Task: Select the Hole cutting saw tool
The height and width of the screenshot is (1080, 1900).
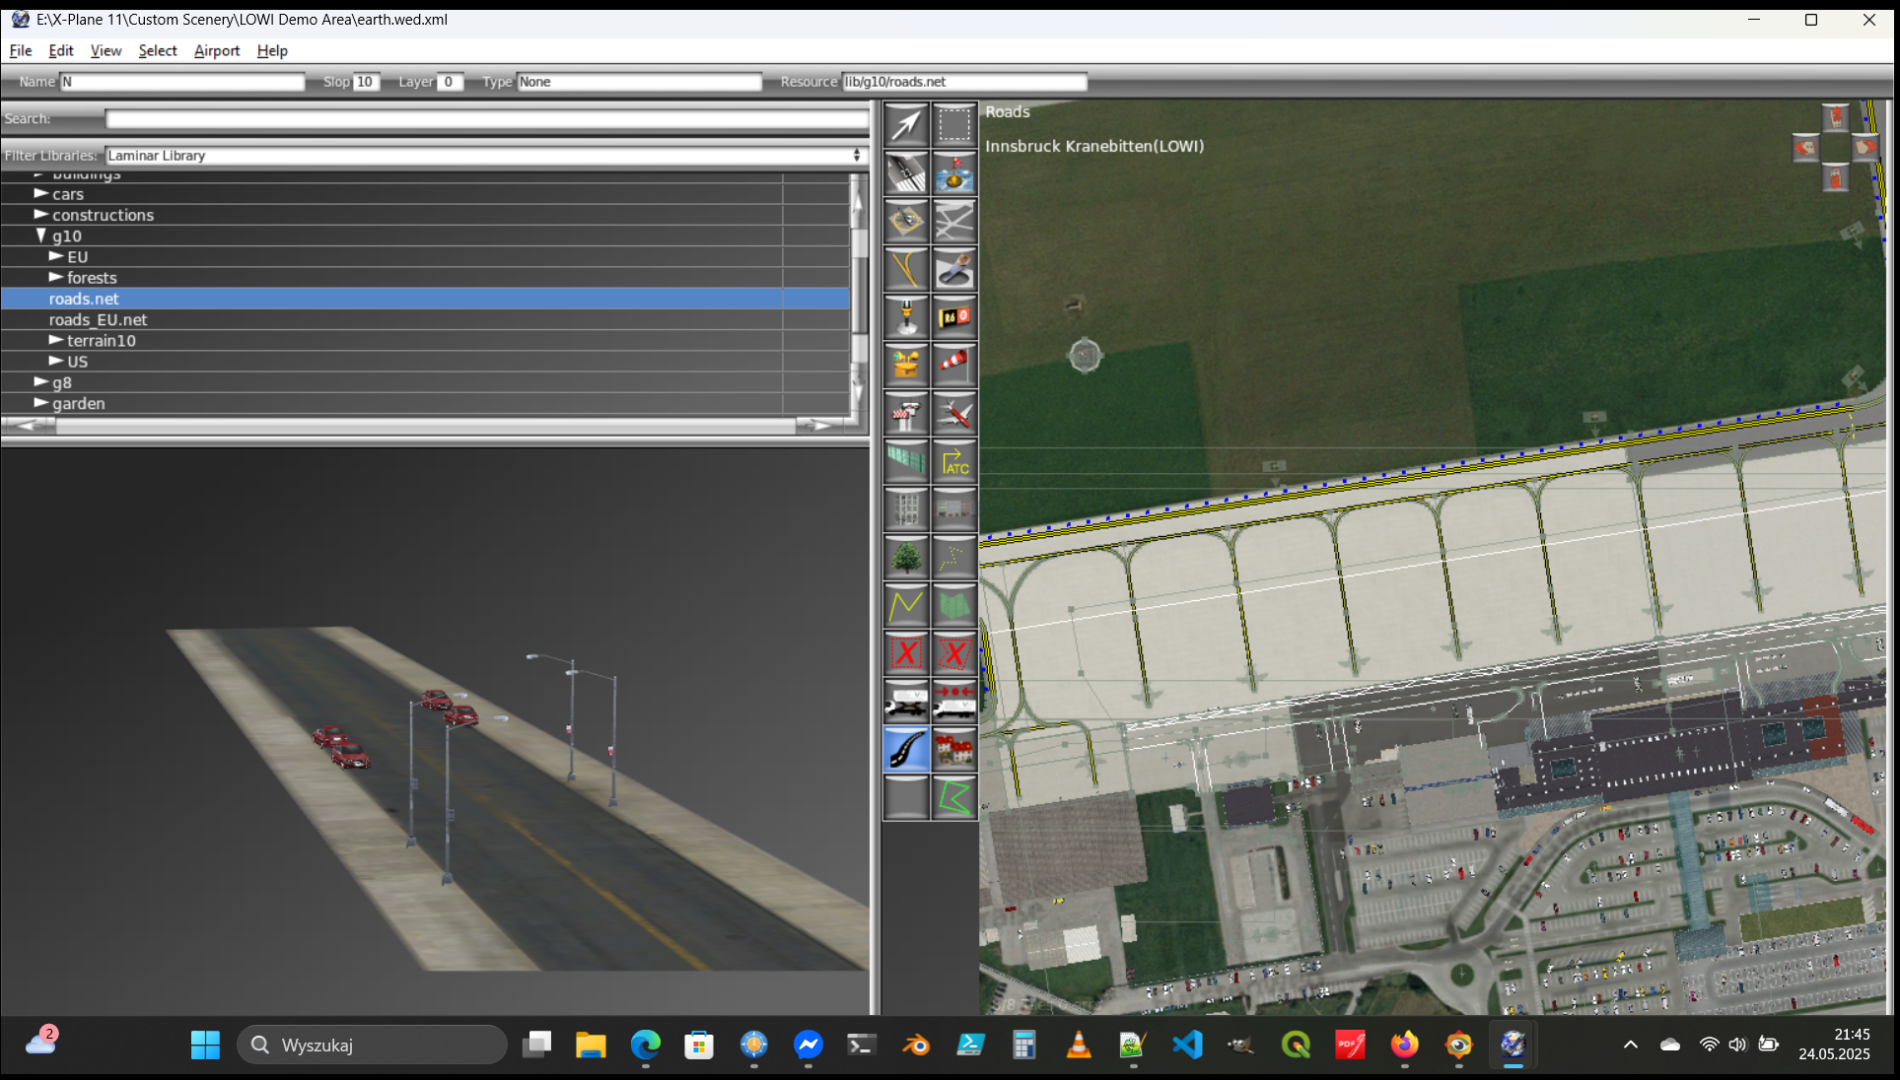Action: coord(954,269)
